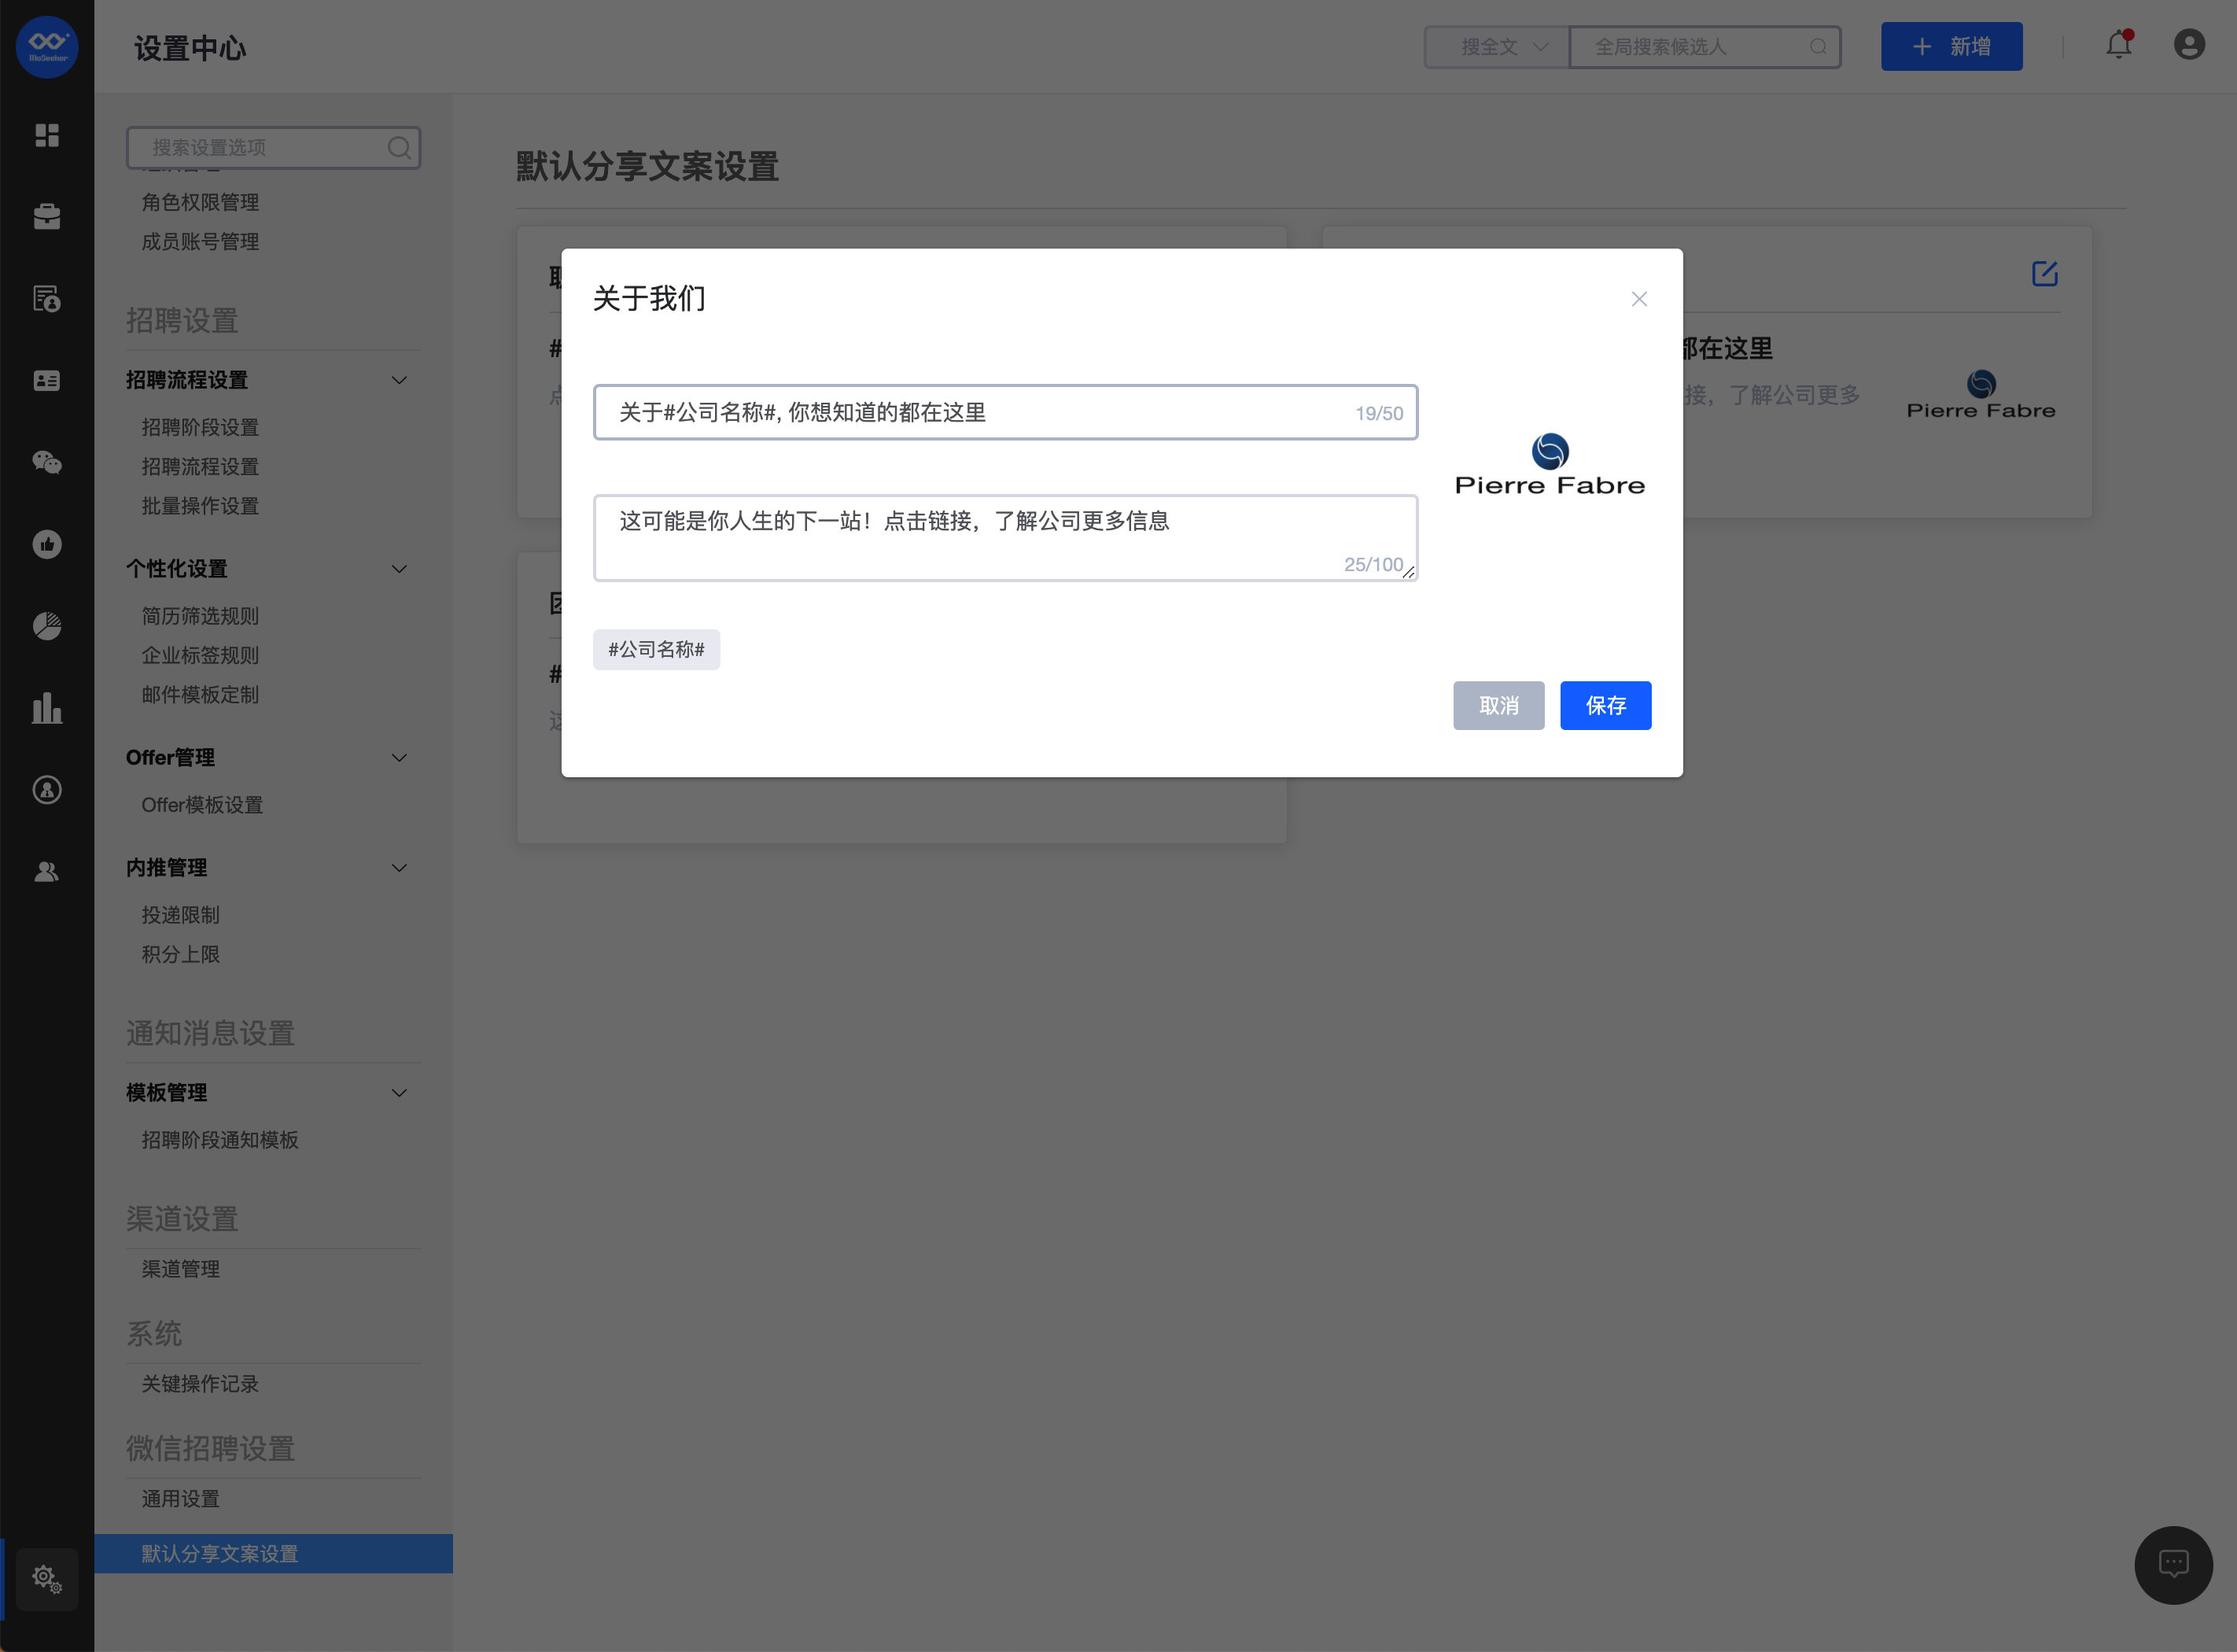Open 关键操作记录
Viewport: 2237px width, 1652px height.
pos(200,1384)
